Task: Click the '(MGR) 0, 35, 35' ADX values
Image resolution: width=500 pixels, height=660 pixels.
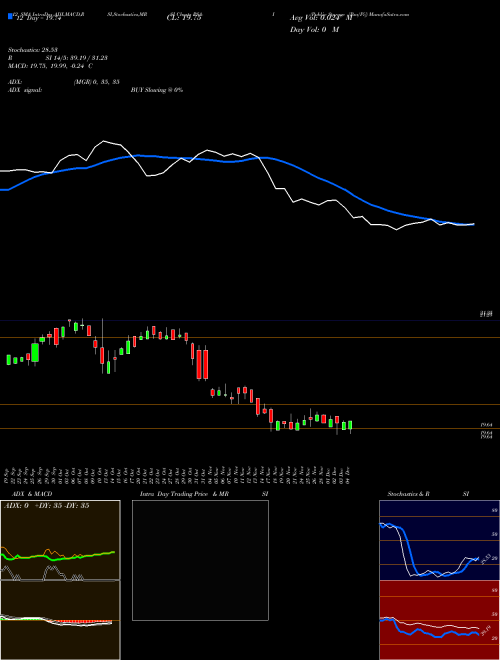Action: pyautogui.click(x=96, y=82)
